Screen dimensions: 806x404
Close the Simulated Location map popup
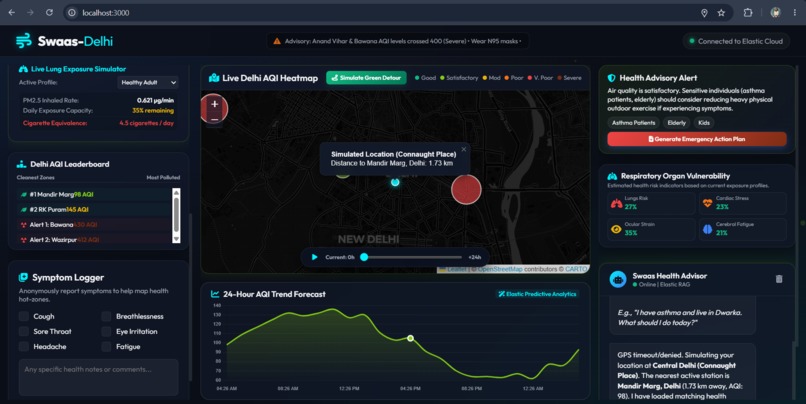[x=464, y=150]
